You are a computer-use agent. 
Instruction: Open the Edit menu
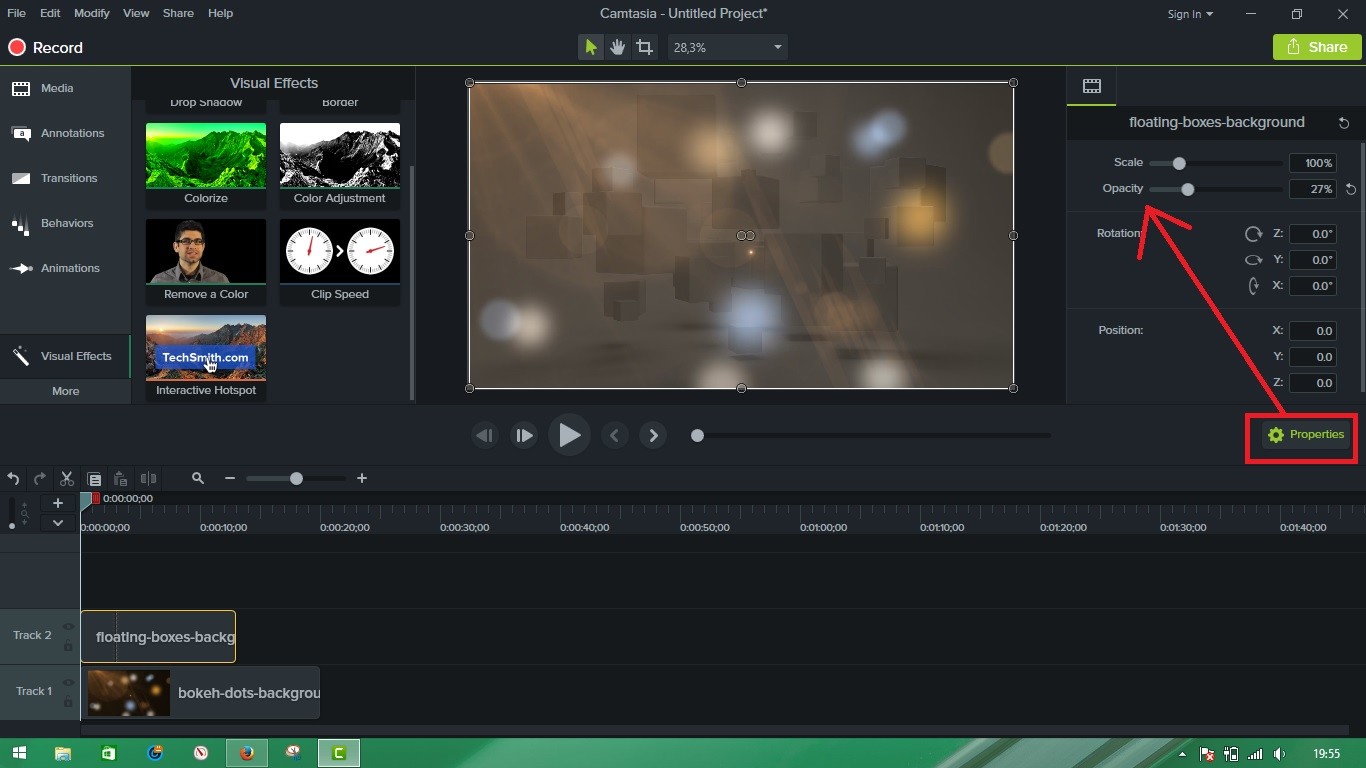tap(50, 13)
